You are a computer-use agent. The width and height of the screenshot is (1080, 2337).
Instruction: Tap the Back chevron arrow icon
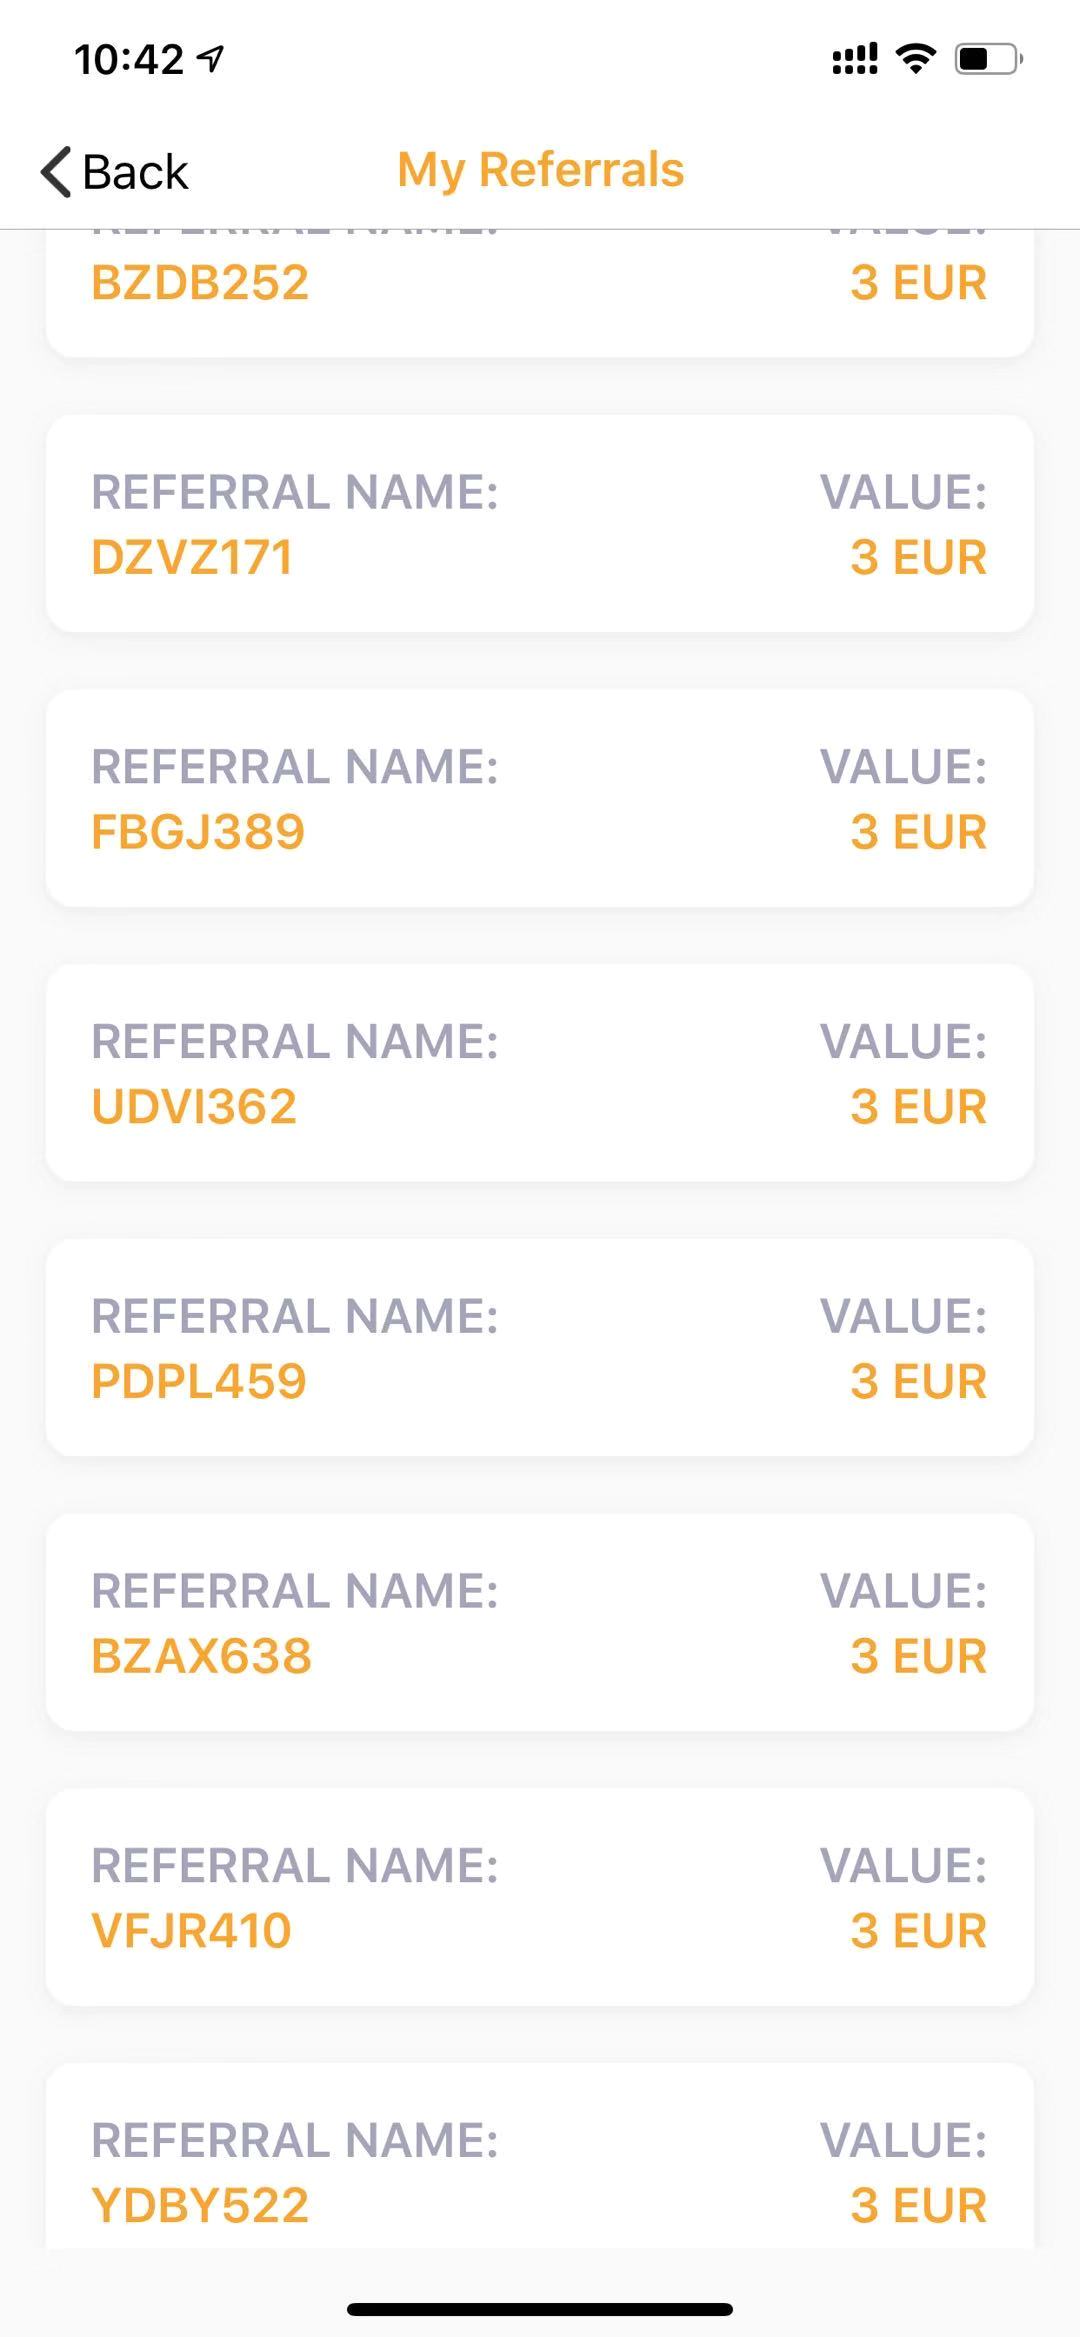tap(57, 172)
